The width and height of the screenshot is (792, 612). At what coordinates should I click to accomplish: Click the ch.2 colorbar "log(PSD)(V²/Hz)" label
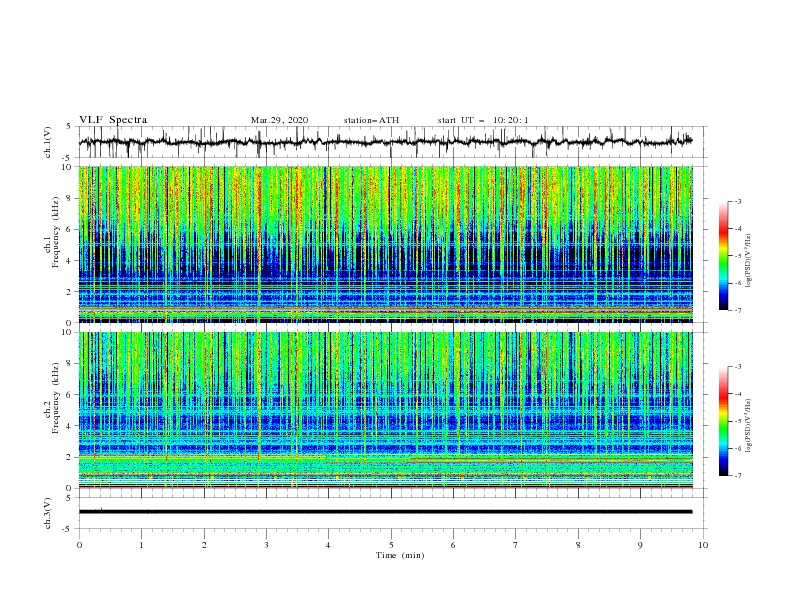(749, 425)
